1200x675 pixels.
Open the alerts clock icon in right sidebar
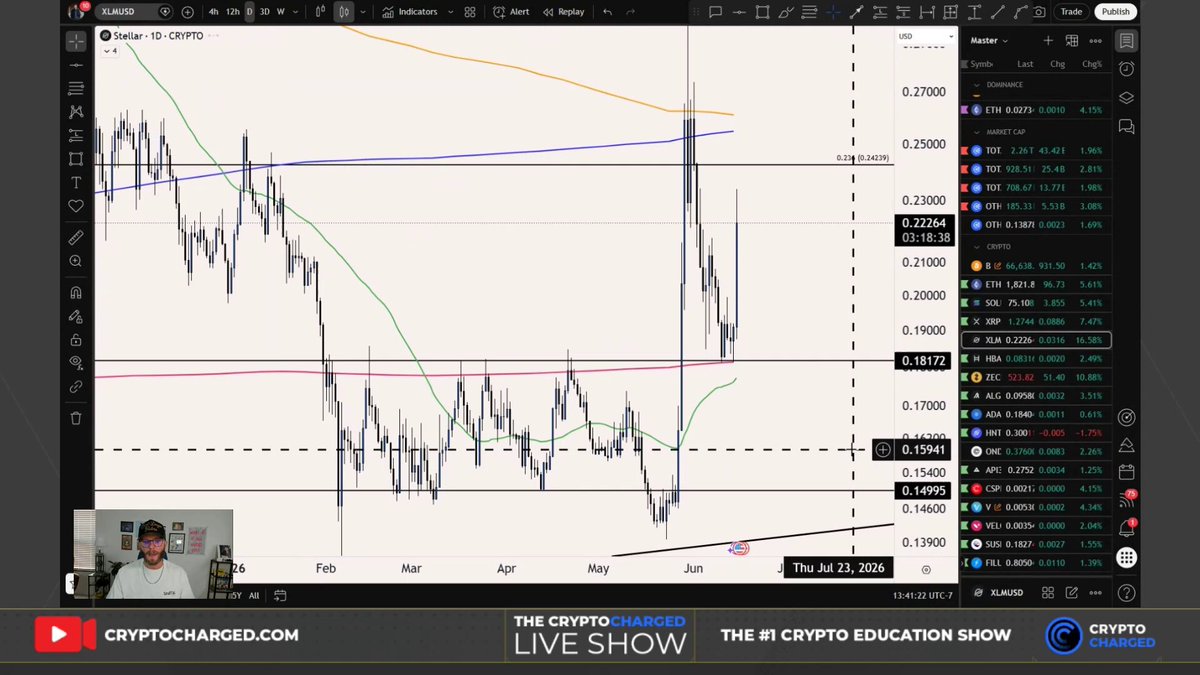point(1127,69)
